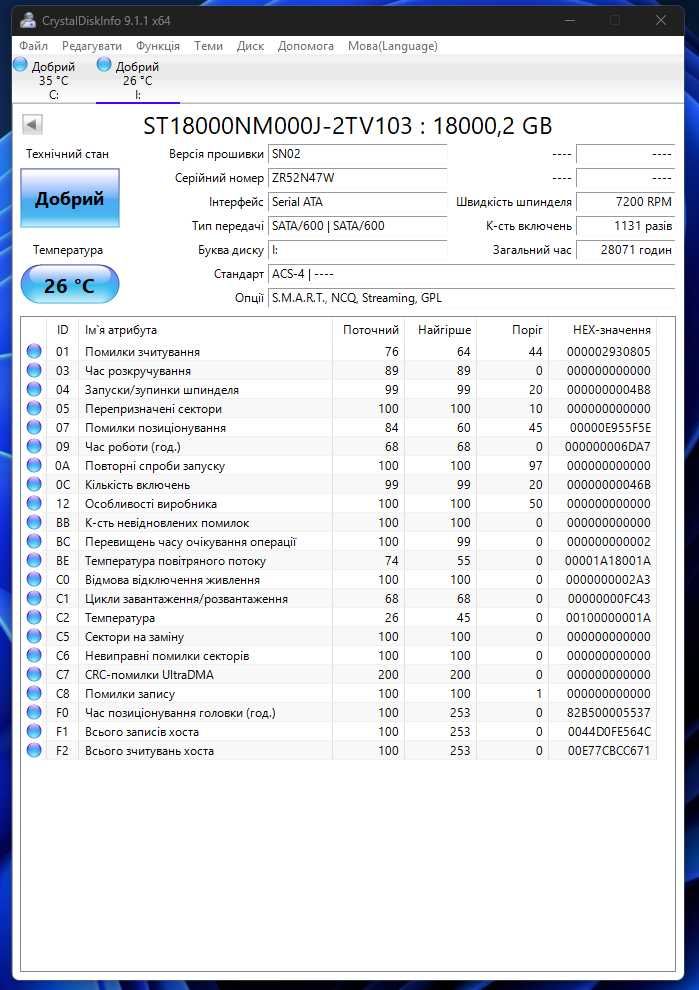This screenshot has height=990, width=699.
Task: Open the Диск menu
Action: tap(250, 46)
